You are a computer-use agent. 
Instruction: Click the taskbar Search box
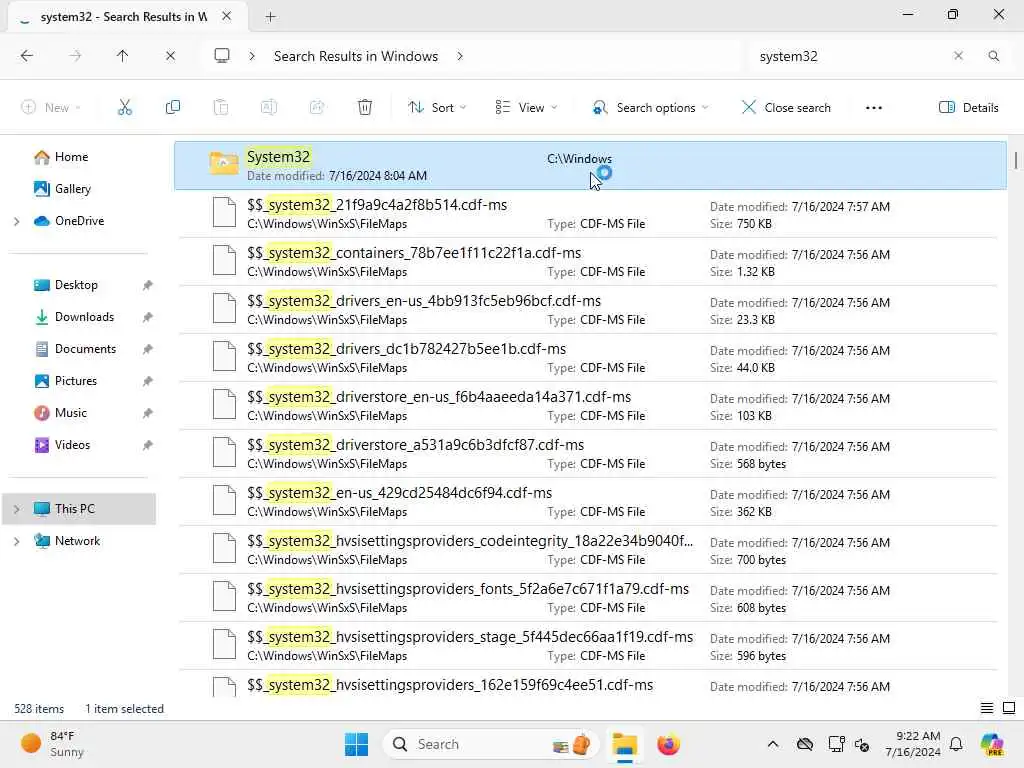tap(490, 744)
